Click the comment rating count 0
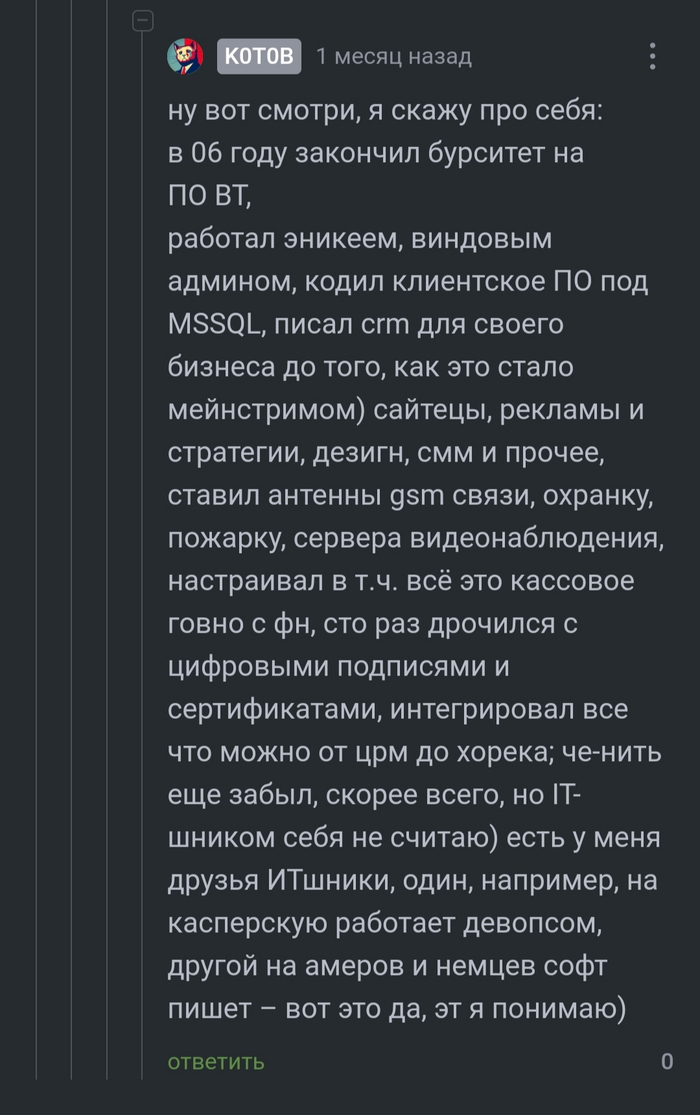Viewport: 700px width, 1115px height. click(x=667, y=1061)
